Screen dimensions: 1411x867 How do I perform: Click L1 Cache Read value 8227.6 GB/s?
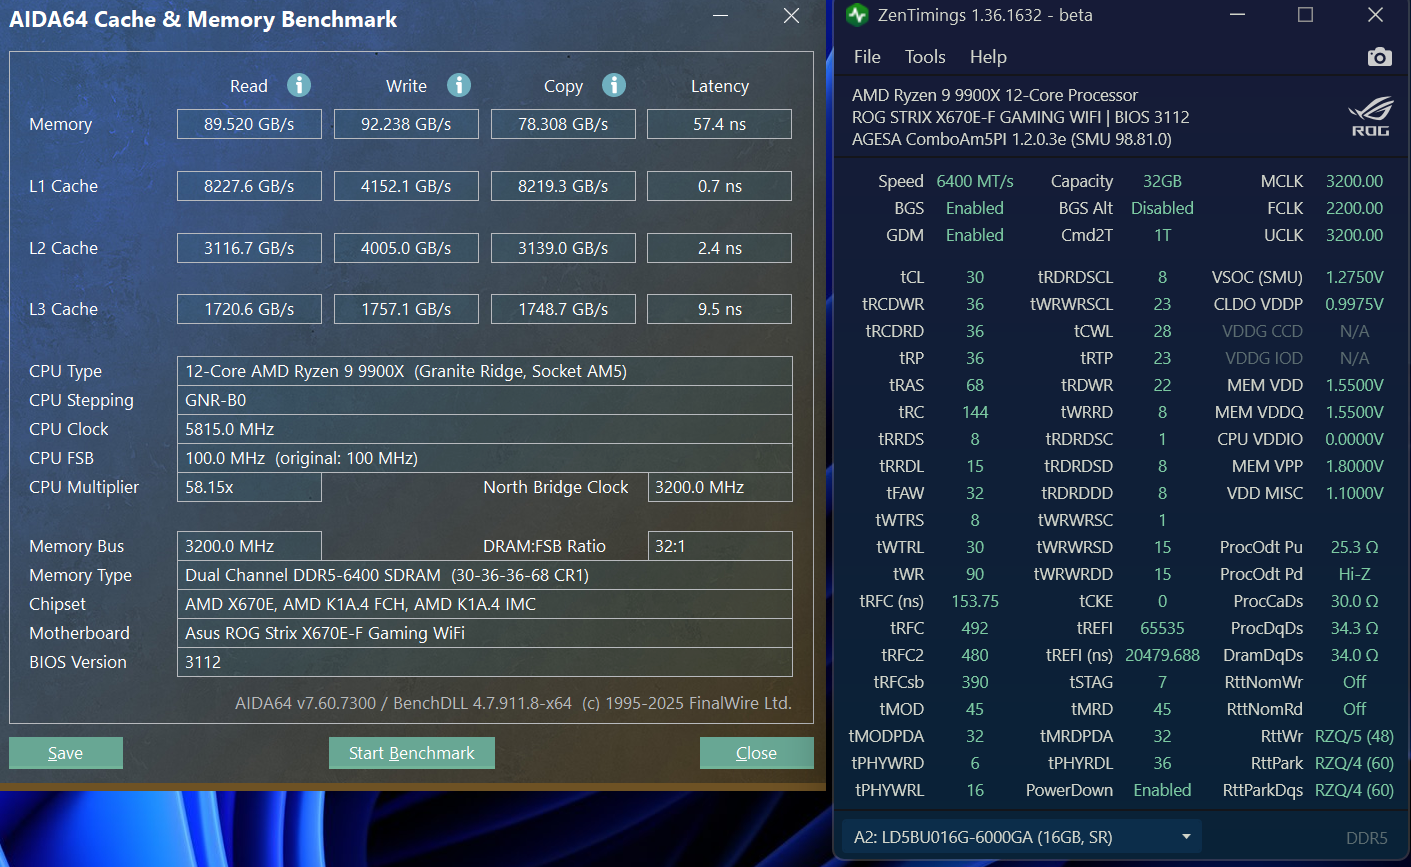(249, 186)
